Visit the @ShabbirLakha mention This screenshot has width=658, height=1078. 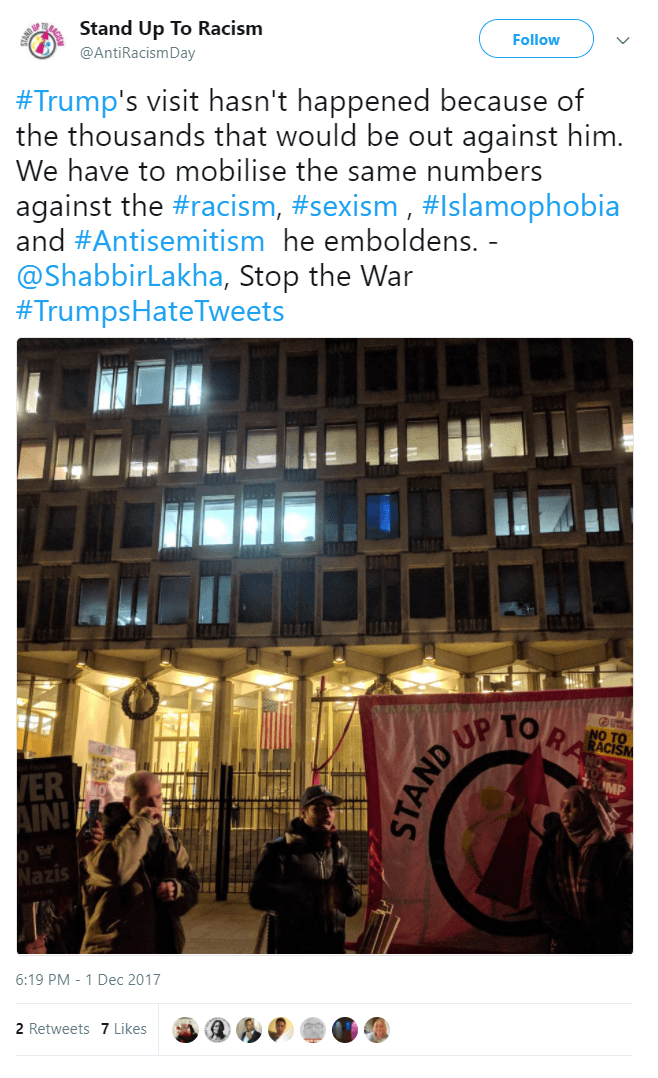pyautogui.click(x=120, y=276)
